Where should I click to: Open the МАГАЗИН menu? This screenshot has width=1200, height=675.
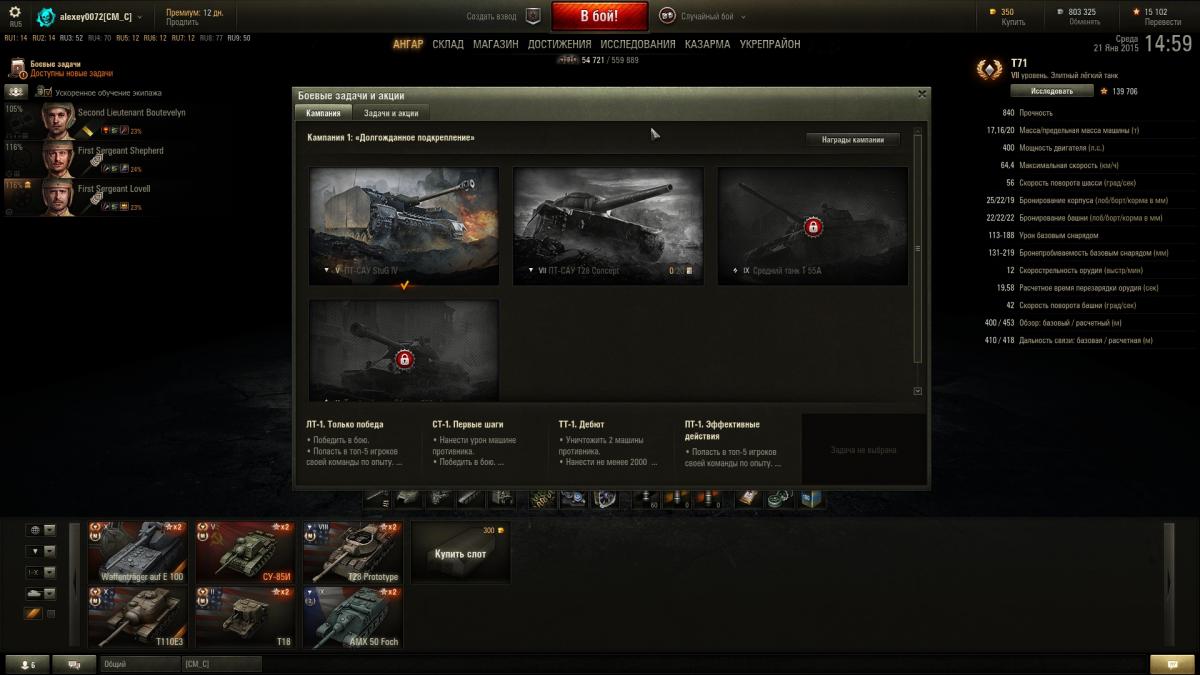point(496,44)
